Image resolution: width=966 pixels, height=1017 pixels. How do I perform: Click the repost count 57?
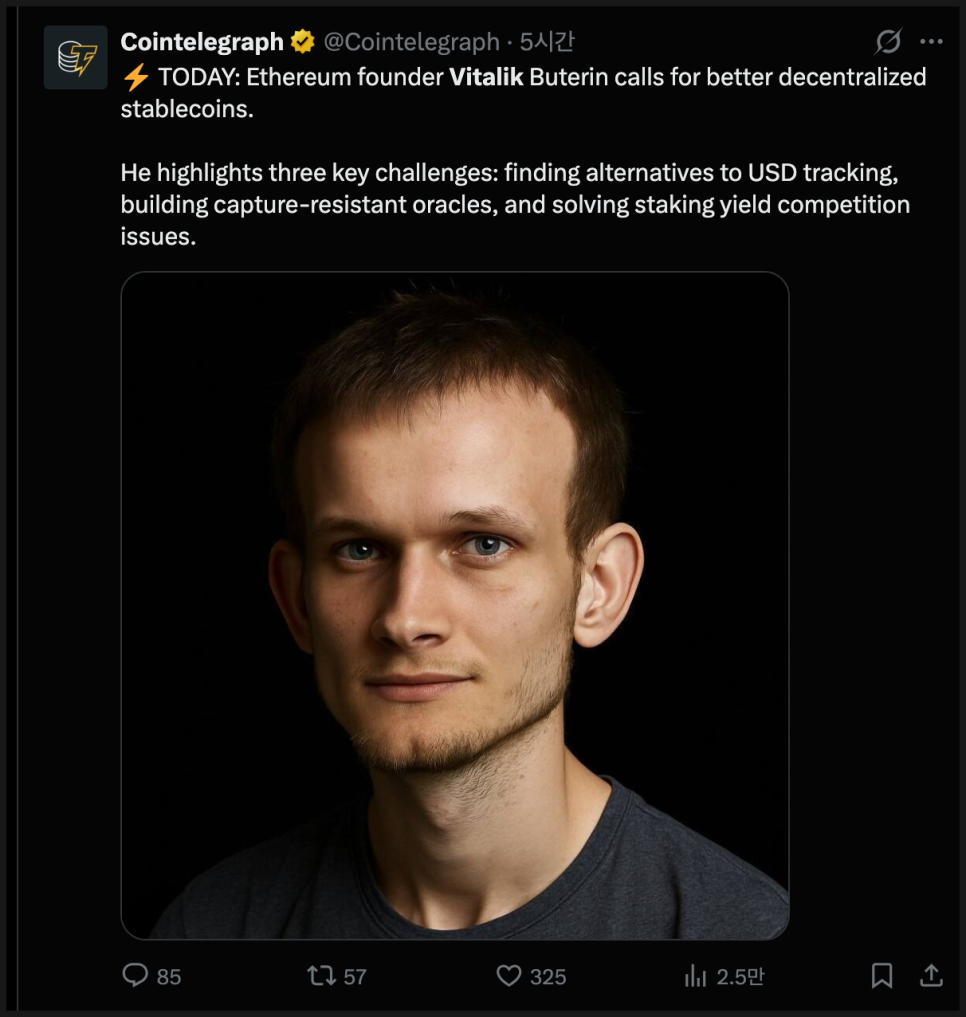(355, 976)
